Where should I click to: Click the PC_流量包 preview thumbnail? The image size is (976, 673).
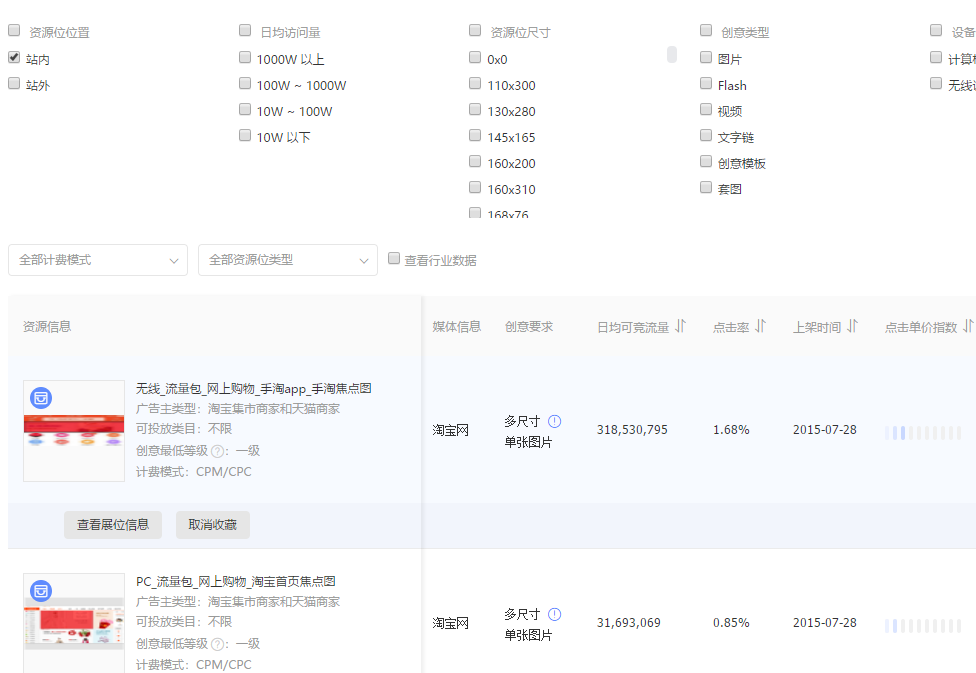pyautogui.click(x=74, y=623)
